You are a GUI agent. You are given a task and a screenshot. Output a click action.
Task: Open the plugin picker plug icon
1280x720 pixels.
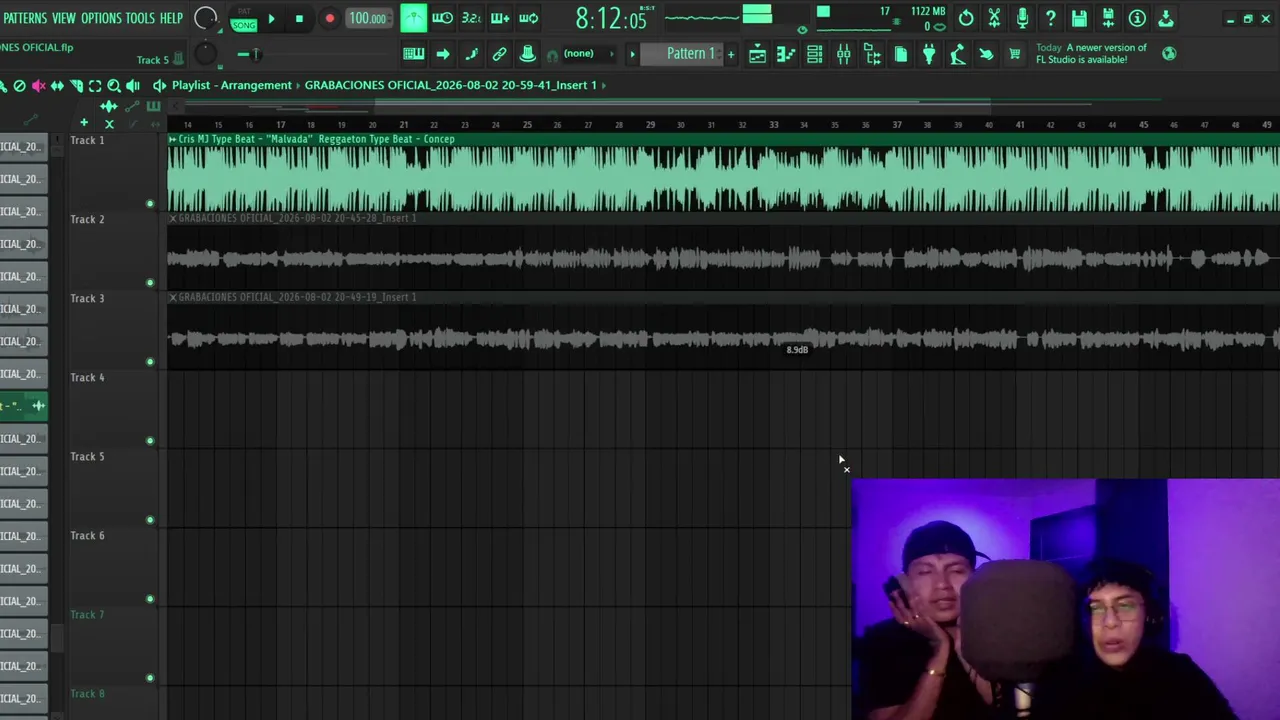tap(929, 54)
